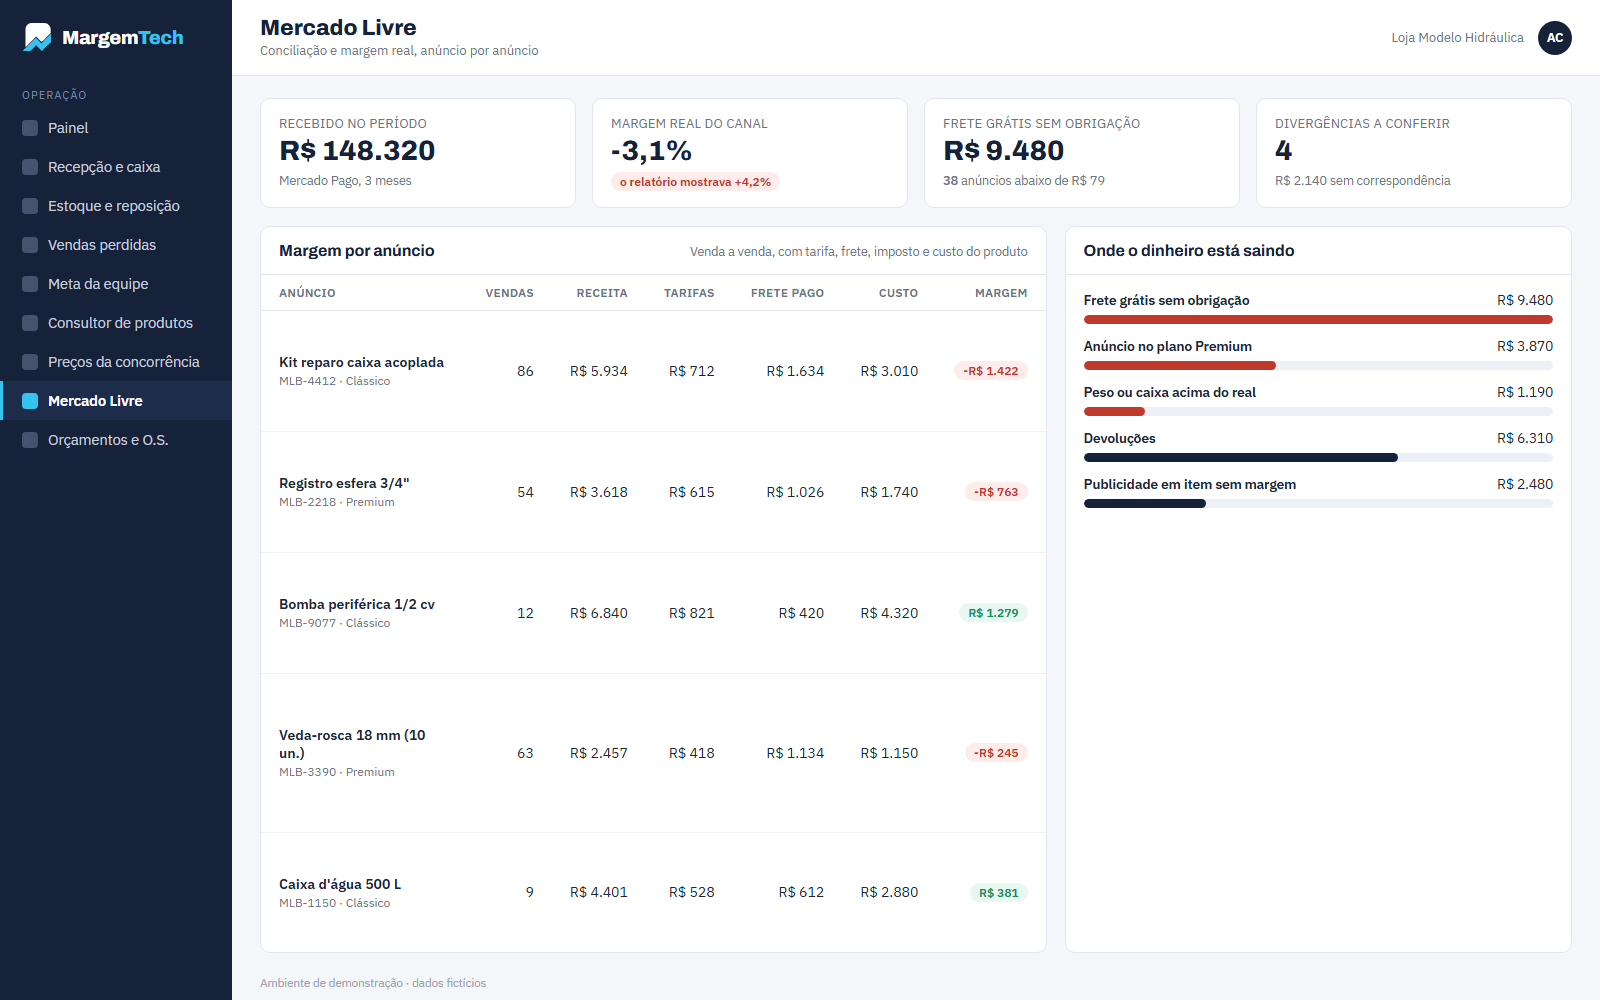The image size is (1600, 1000).
Task: Click the R$ 5.934 receita value
Action: click(599, 371)
